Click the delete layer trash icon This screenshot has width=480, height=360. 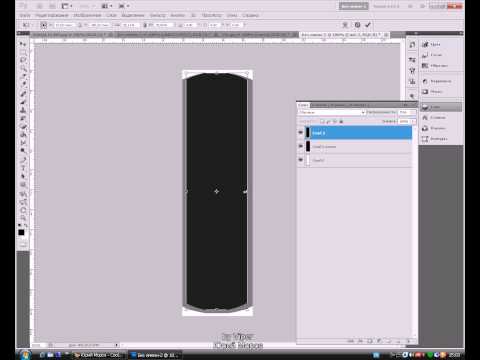tap(409, 341)
